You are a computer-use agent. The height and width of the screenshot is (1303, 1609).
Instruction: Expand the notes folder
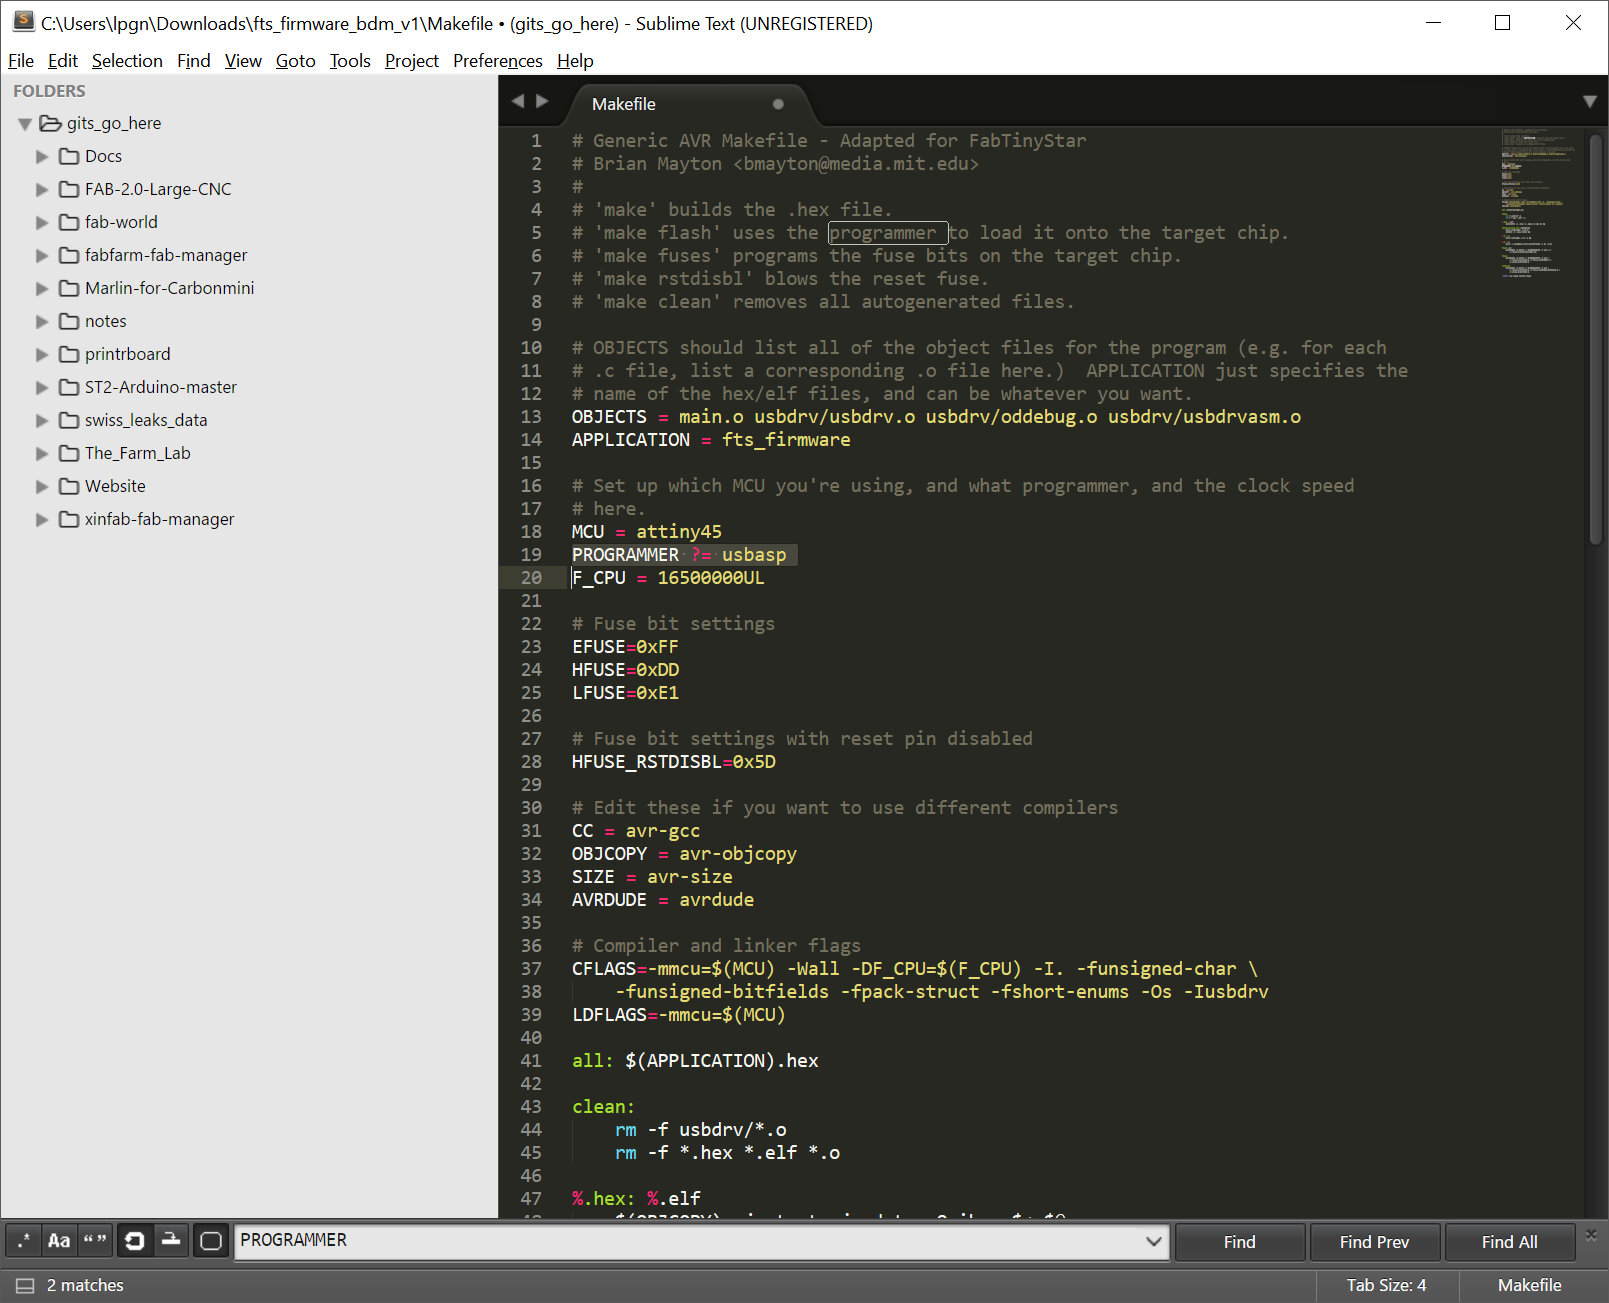tap(42, 322)
